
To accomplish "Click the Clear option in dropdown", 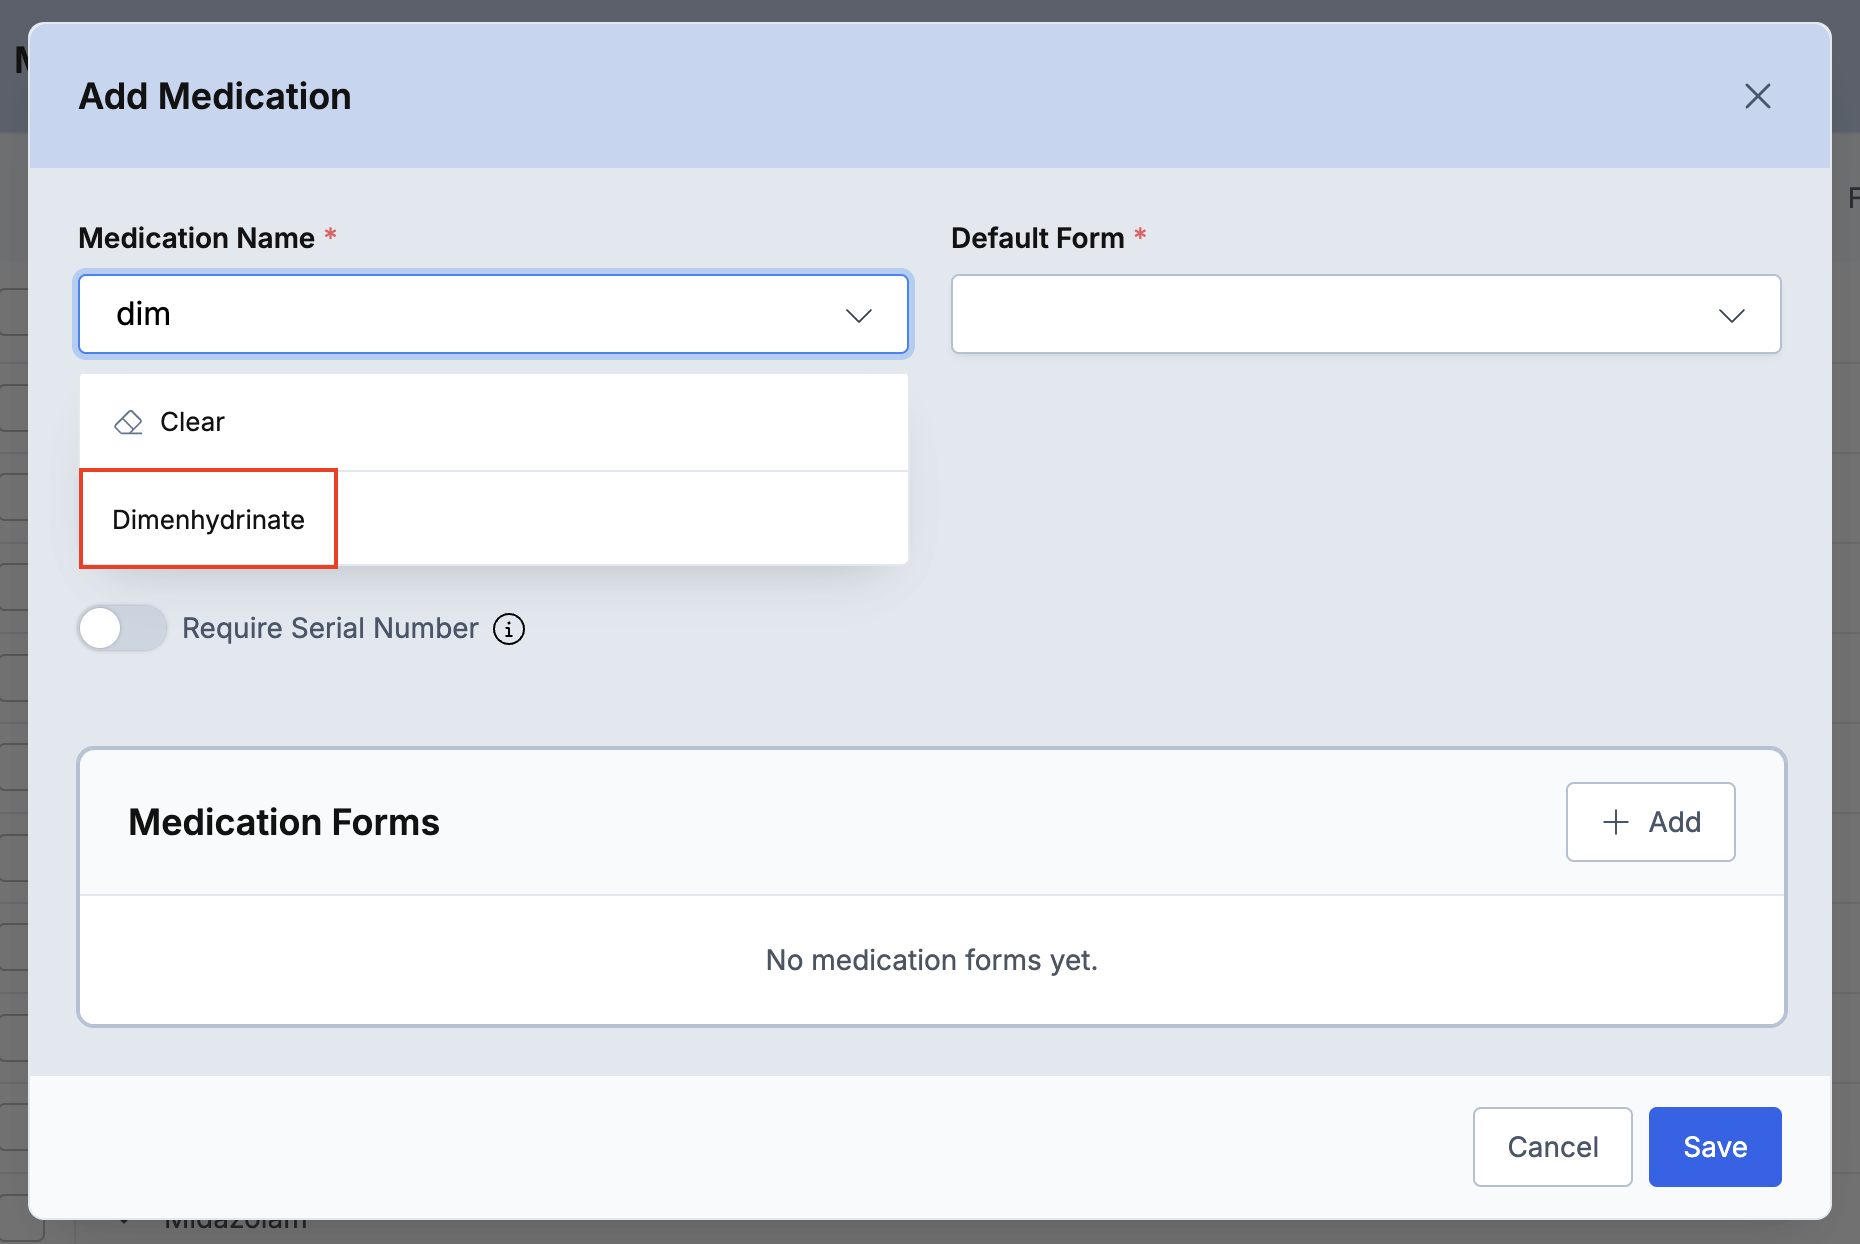I will 493,422.
